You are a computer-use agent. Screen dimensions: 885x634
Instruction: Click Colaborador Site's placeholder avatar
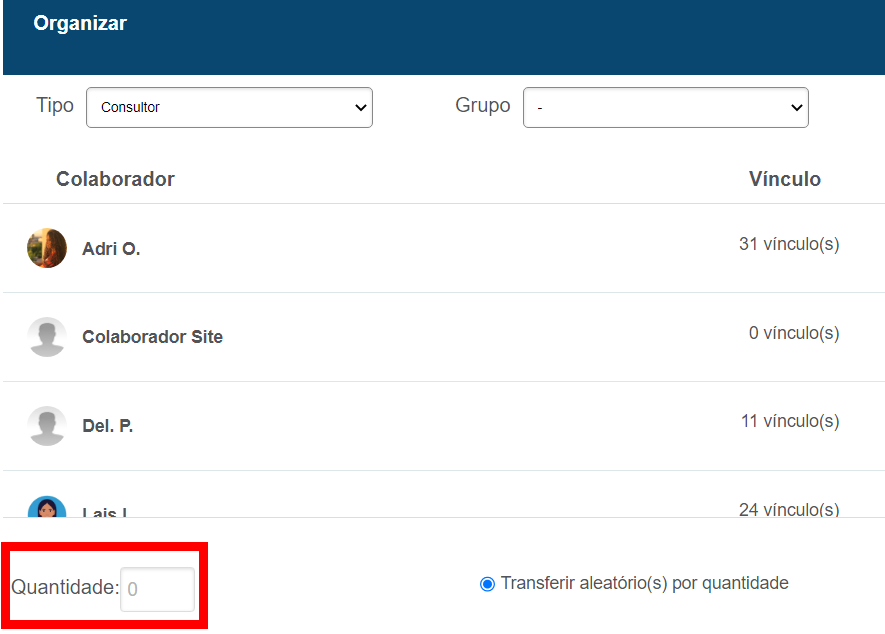click(47, 337)
